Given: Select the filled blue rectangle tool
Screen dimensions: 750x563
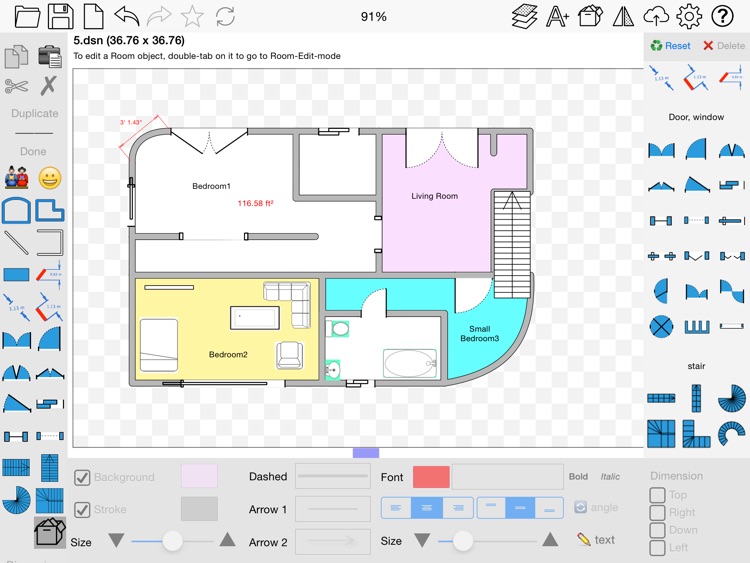Looking at the screenshot, I should 17,275.
